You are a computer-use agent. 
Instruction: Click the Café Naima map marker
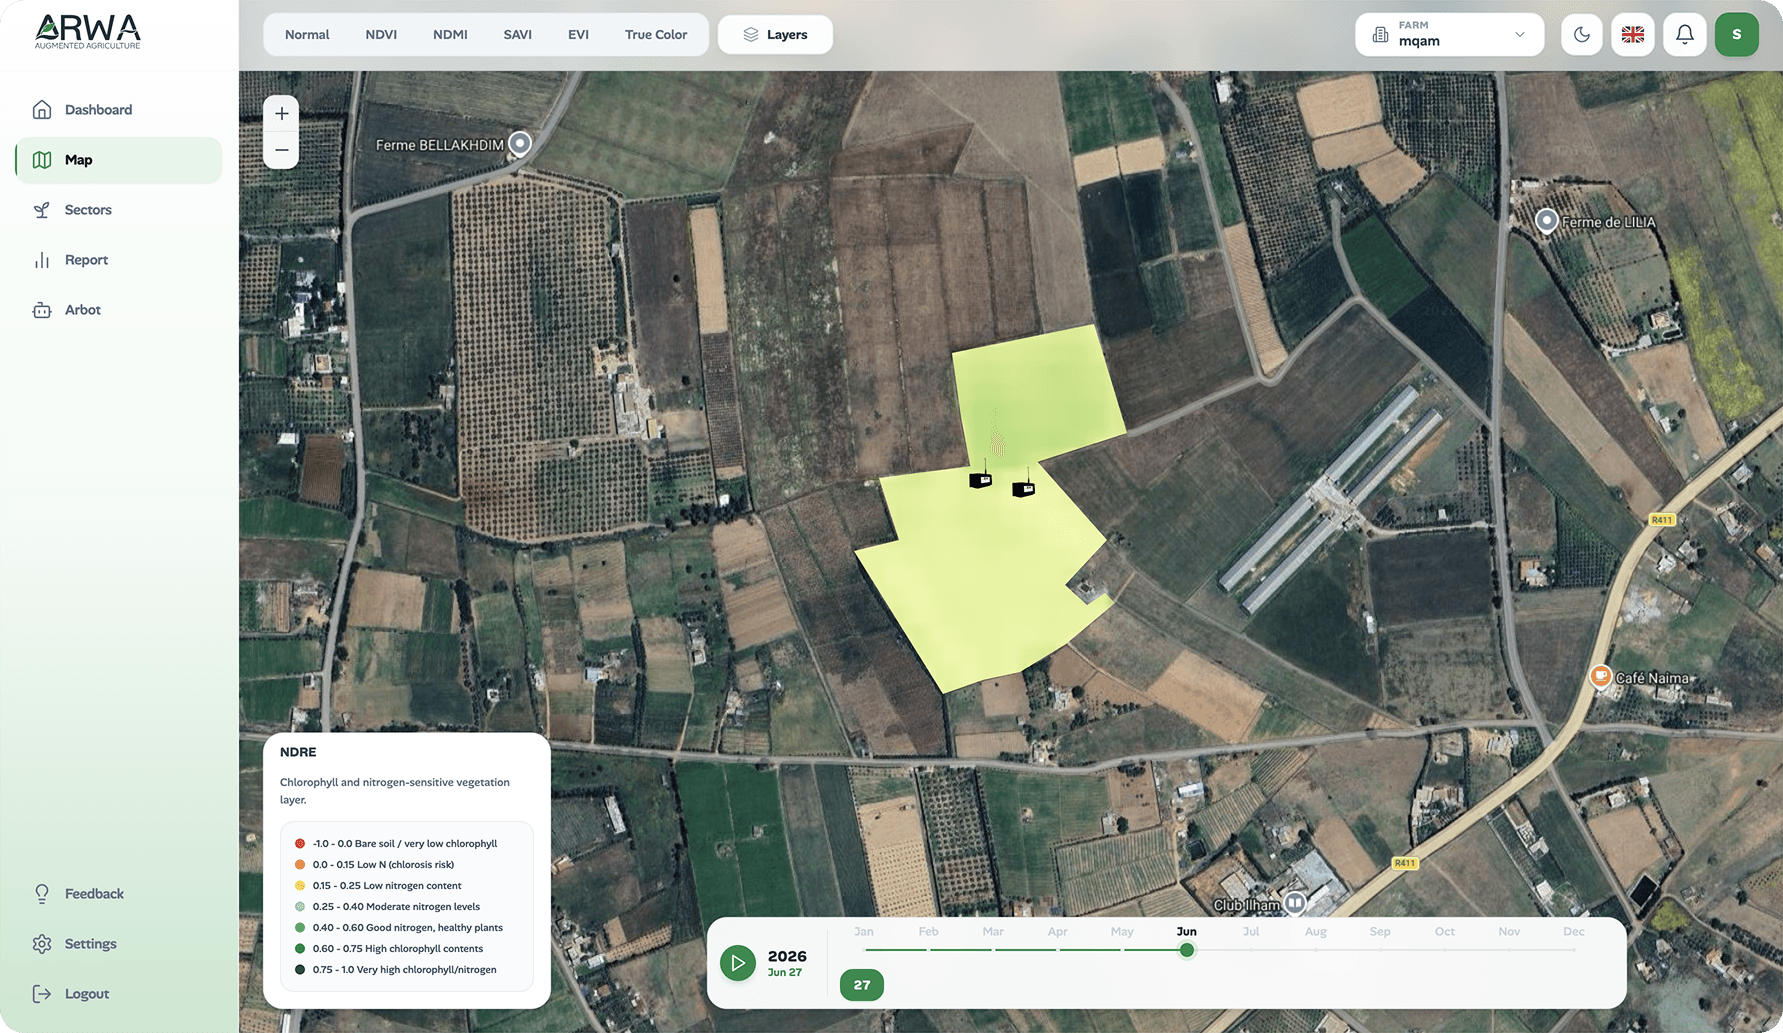click(1601, 677)
